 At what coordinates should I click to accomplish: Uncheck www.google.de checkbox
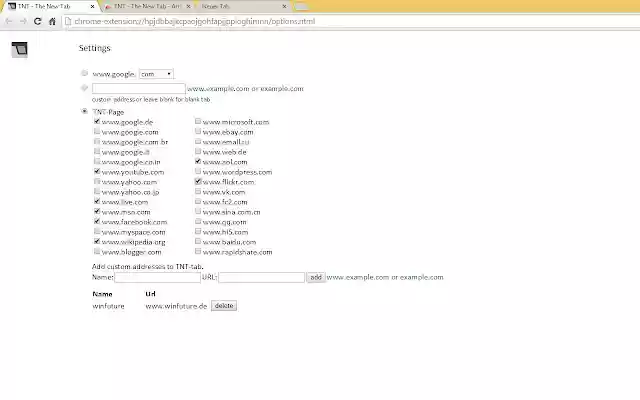tap(97, 121)
